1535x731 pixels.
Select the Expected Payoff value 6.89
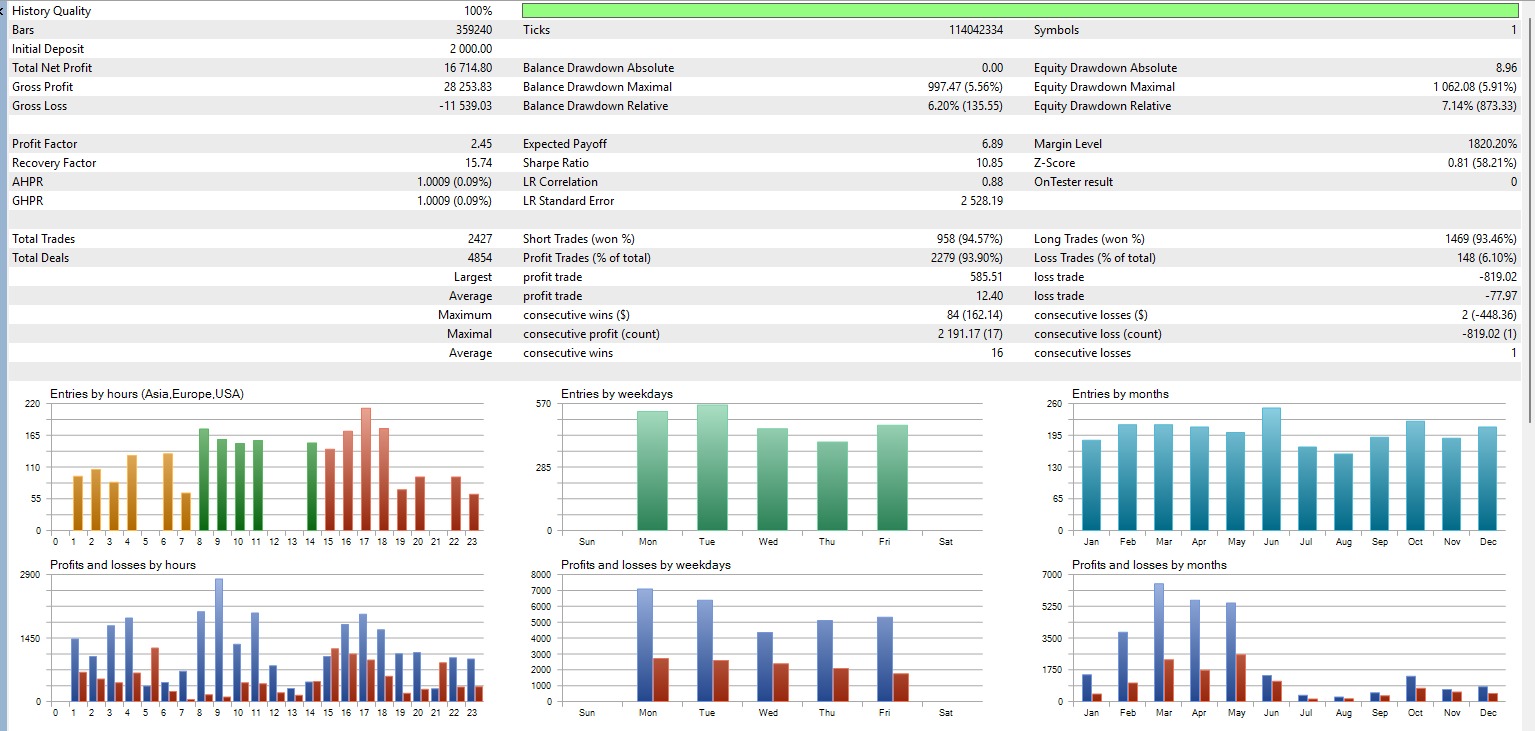pyautogui.click(x=992, y=144)
